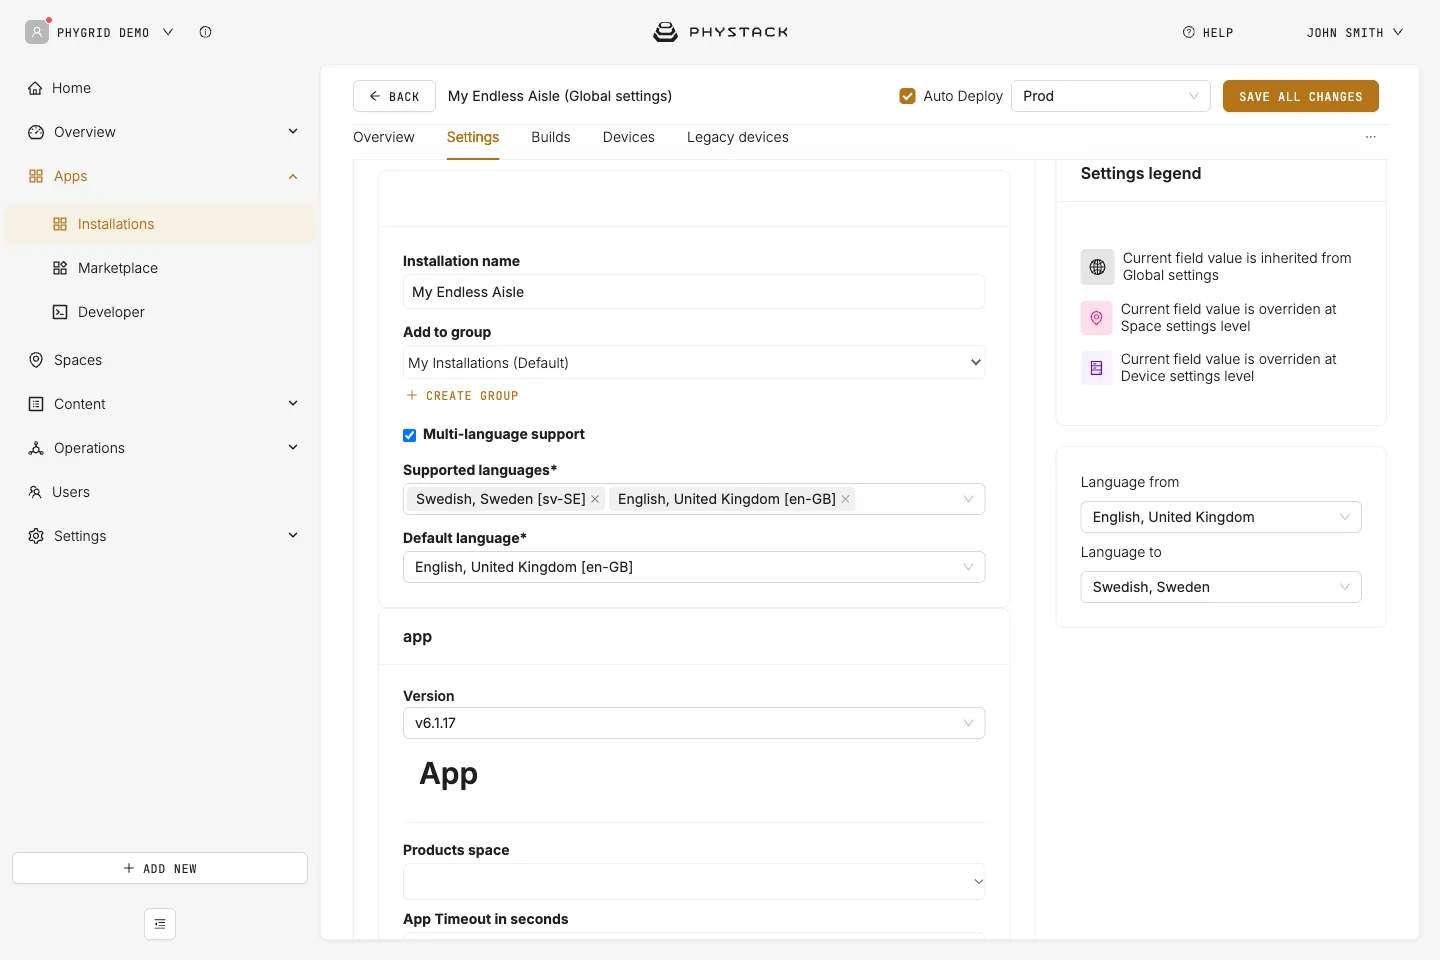Click the Add New button
The image size is (1440, 960).
coord(160,868)
